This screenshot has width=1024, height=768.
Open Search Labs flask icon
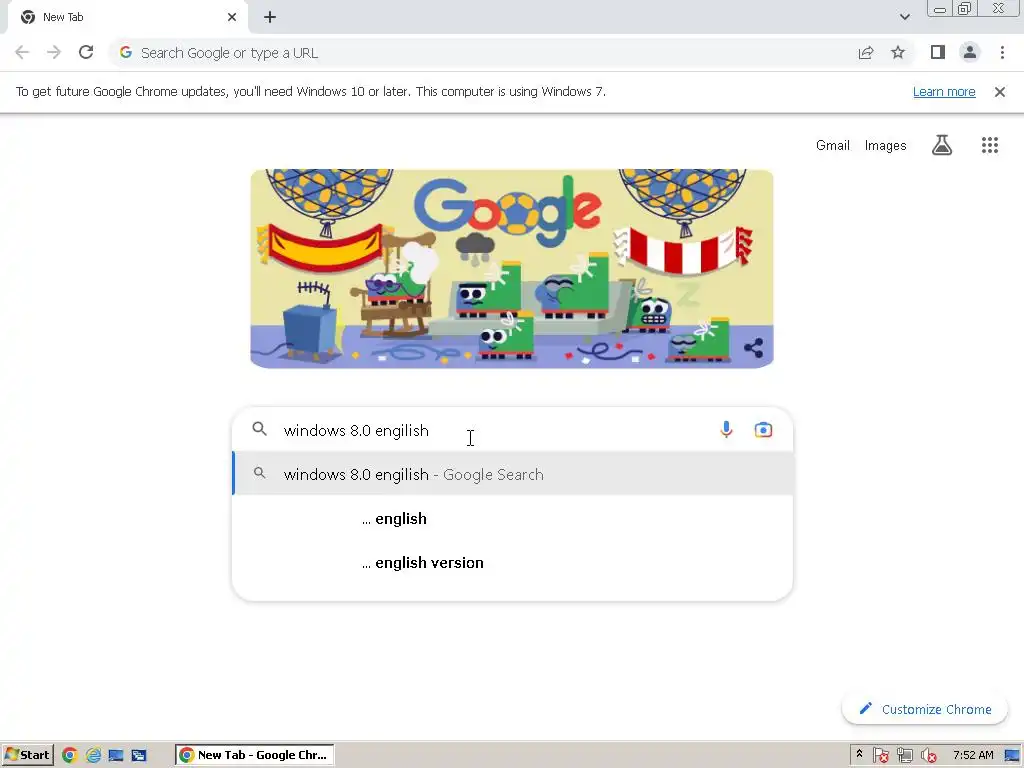[x=942, y=145]
